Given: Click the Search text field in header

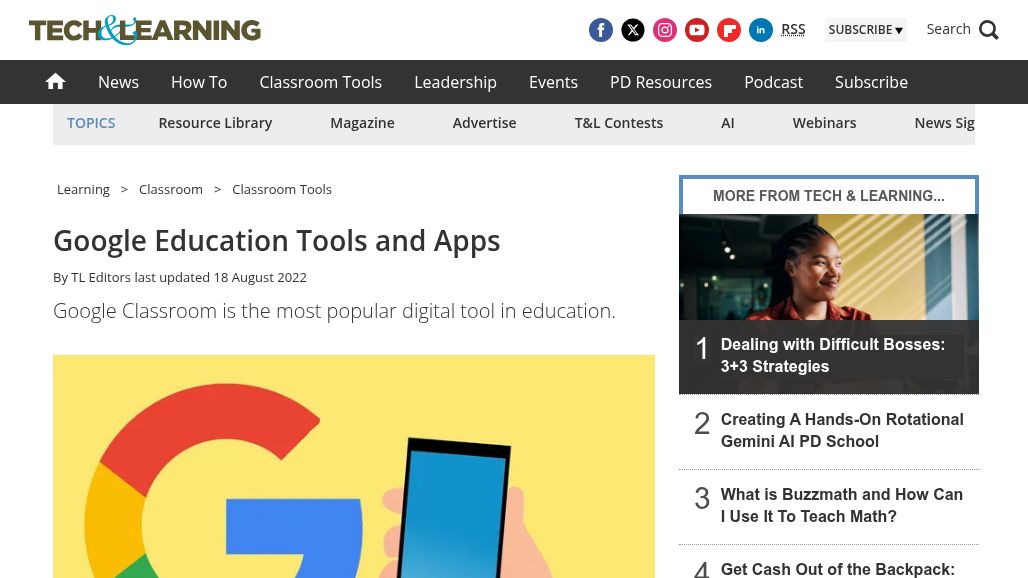Looking at the screenshot, I should click(948, 29).
